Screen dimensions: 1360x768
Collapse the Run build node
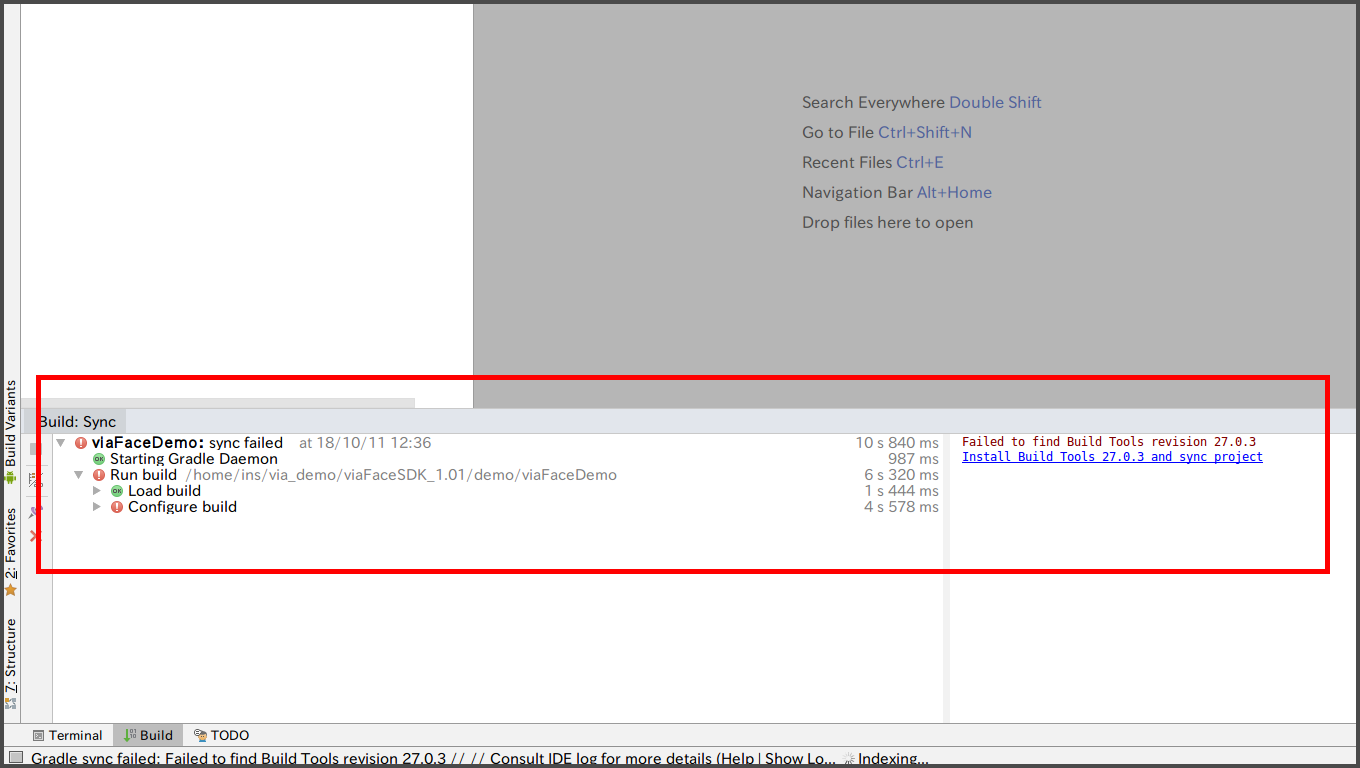[79, 475]
